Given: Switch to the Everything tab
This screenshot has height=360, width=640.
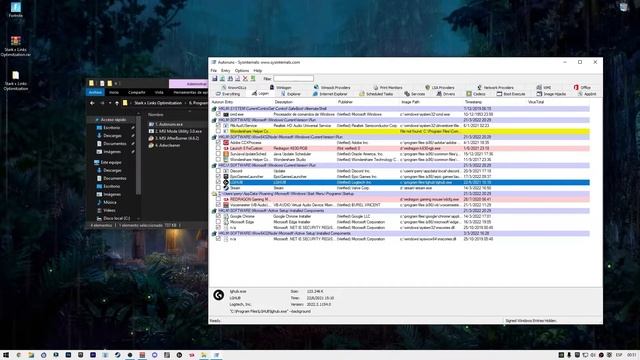Looking at the screenshot, I should click(x=228, y=94).
